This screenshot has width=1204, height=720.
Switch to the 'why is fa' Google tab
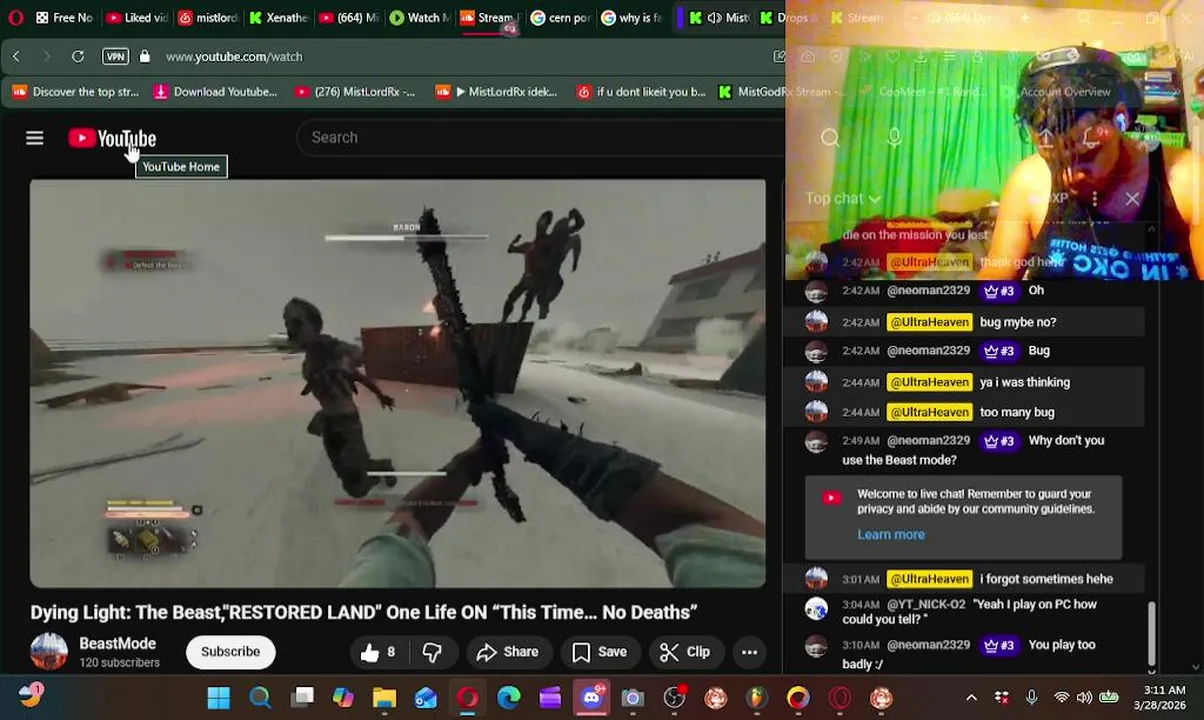click(x=632, y=18)
